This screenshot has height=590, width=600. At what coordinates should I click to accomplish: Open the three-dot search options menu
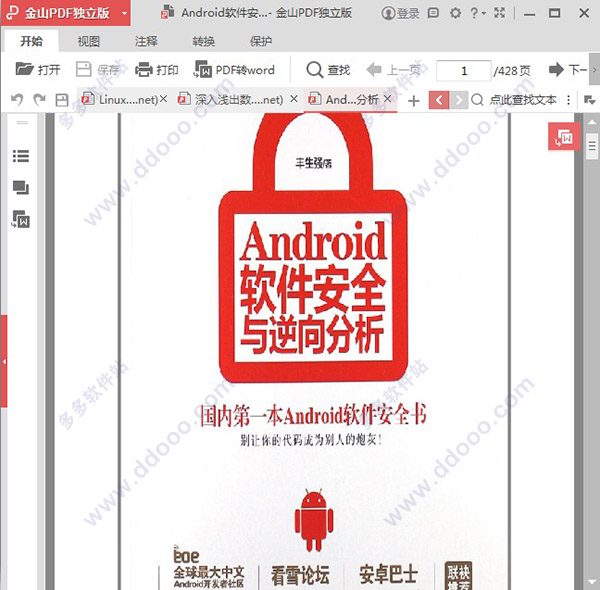tap(569, 100)
